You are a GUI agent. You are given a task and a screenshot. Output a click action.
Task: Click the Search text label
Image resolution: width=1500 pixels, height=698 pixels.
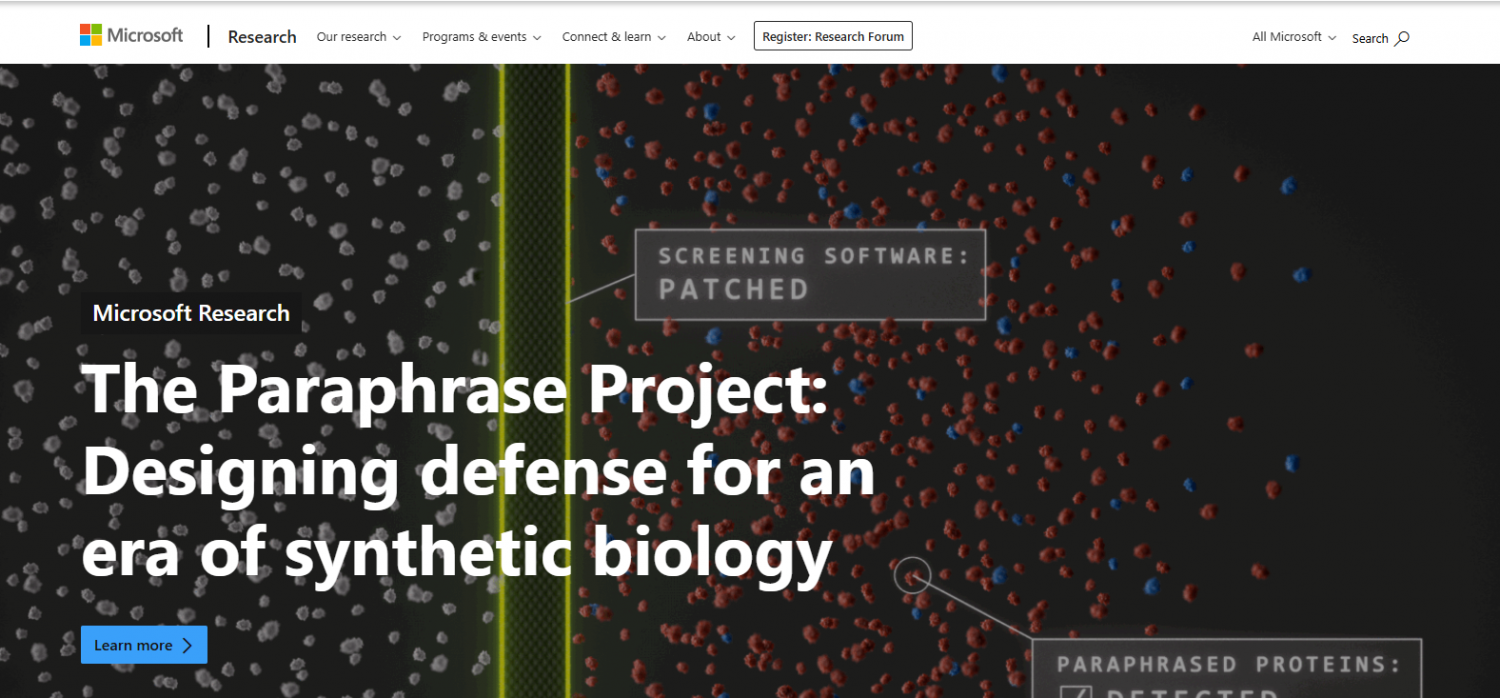[x=1369, y=38]
